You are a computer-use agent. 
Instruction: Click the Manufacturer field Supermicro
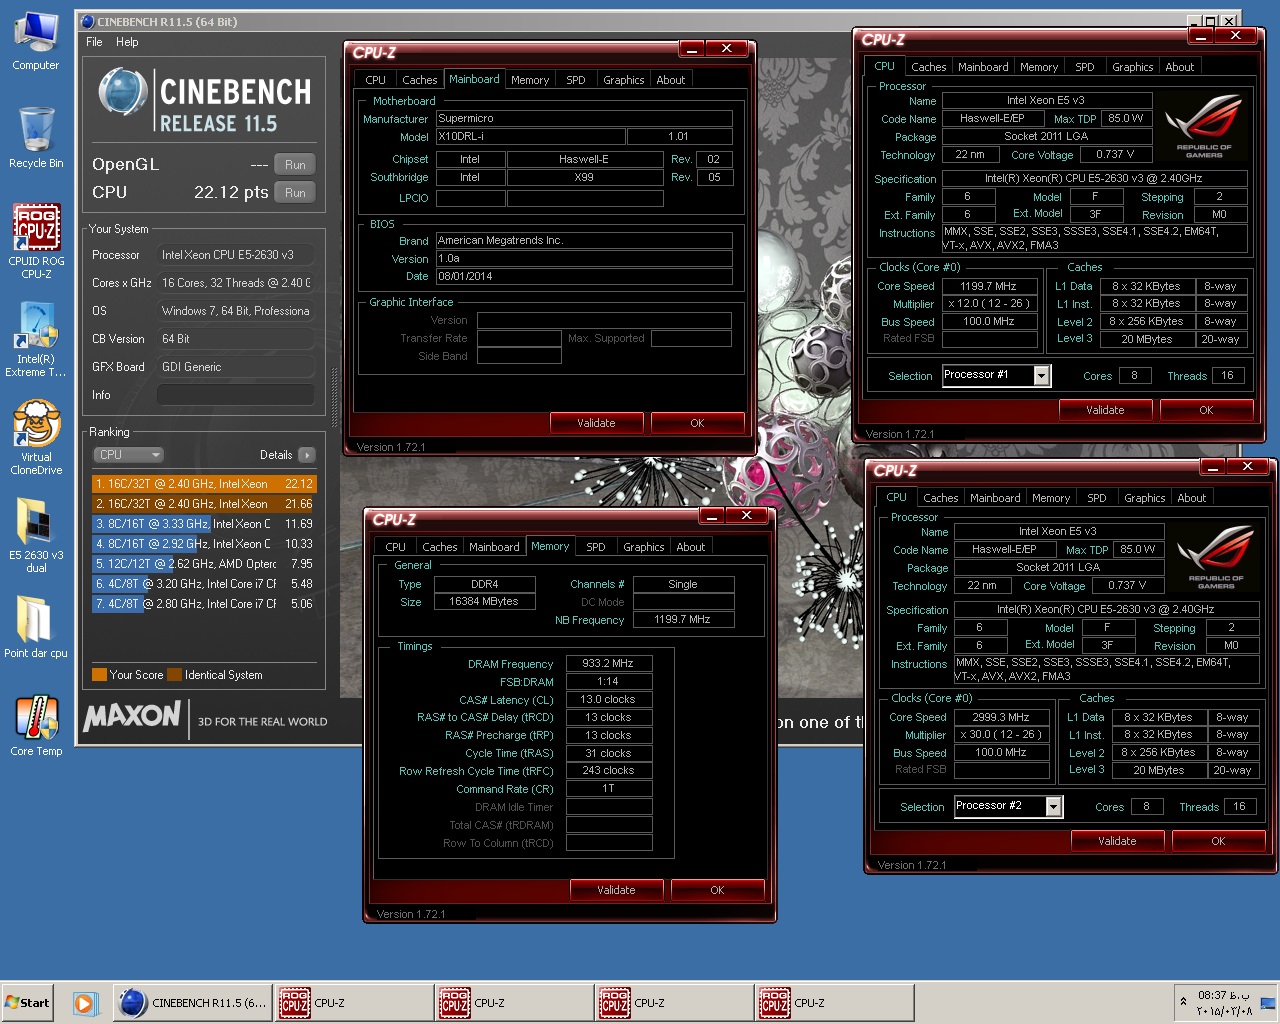(584, 119)
